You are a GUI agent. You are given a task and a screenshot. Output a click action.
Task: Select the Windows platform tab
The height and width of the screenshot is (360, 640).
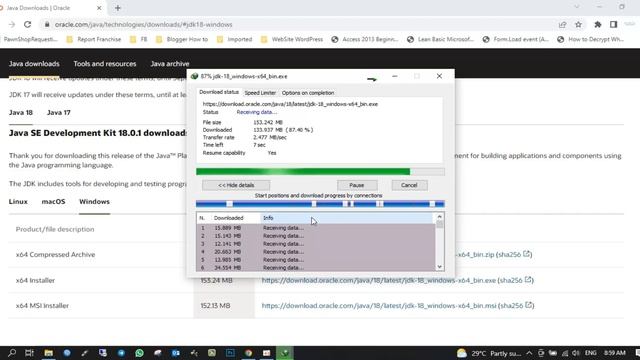[x=94, y=202]
